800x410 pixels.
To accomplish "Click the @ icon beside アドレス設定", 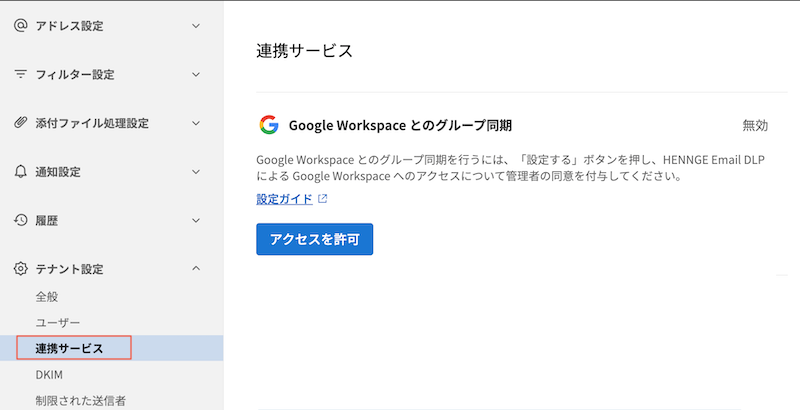I will click(20, 25).
